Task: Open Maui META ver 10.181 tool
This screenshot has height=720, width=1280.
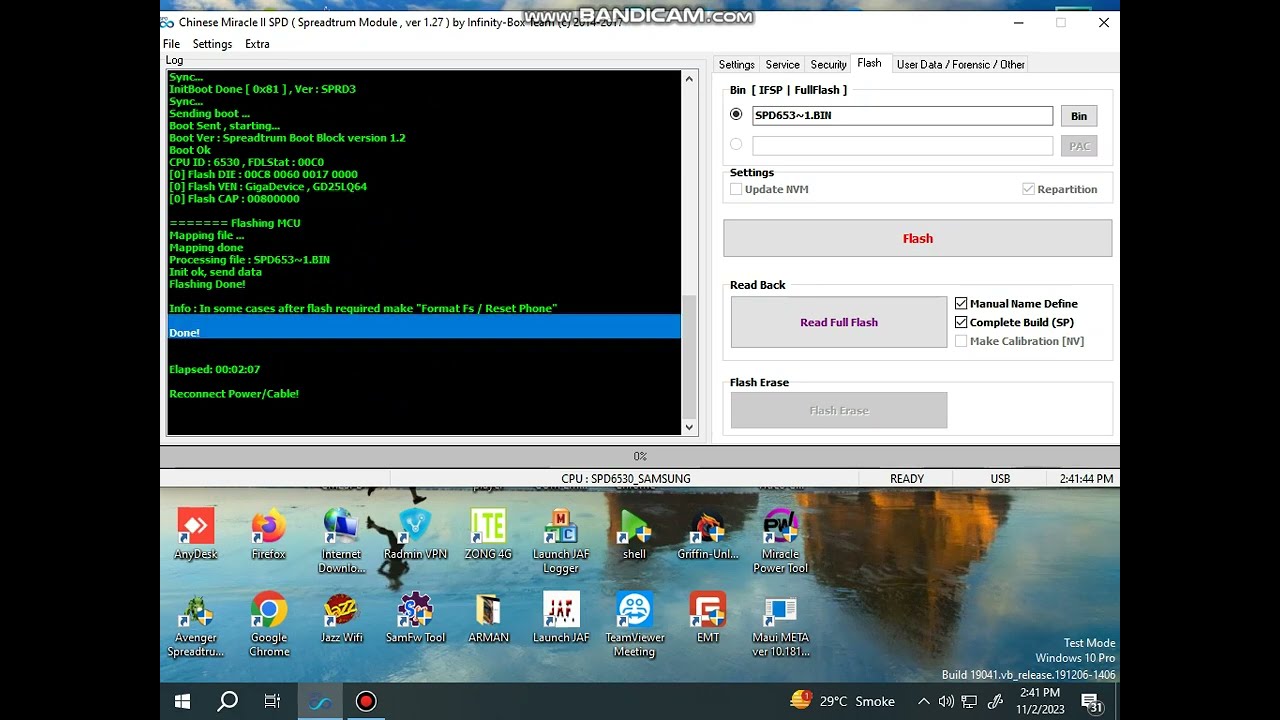Action: pyautogui.click(x=780, y=612)
